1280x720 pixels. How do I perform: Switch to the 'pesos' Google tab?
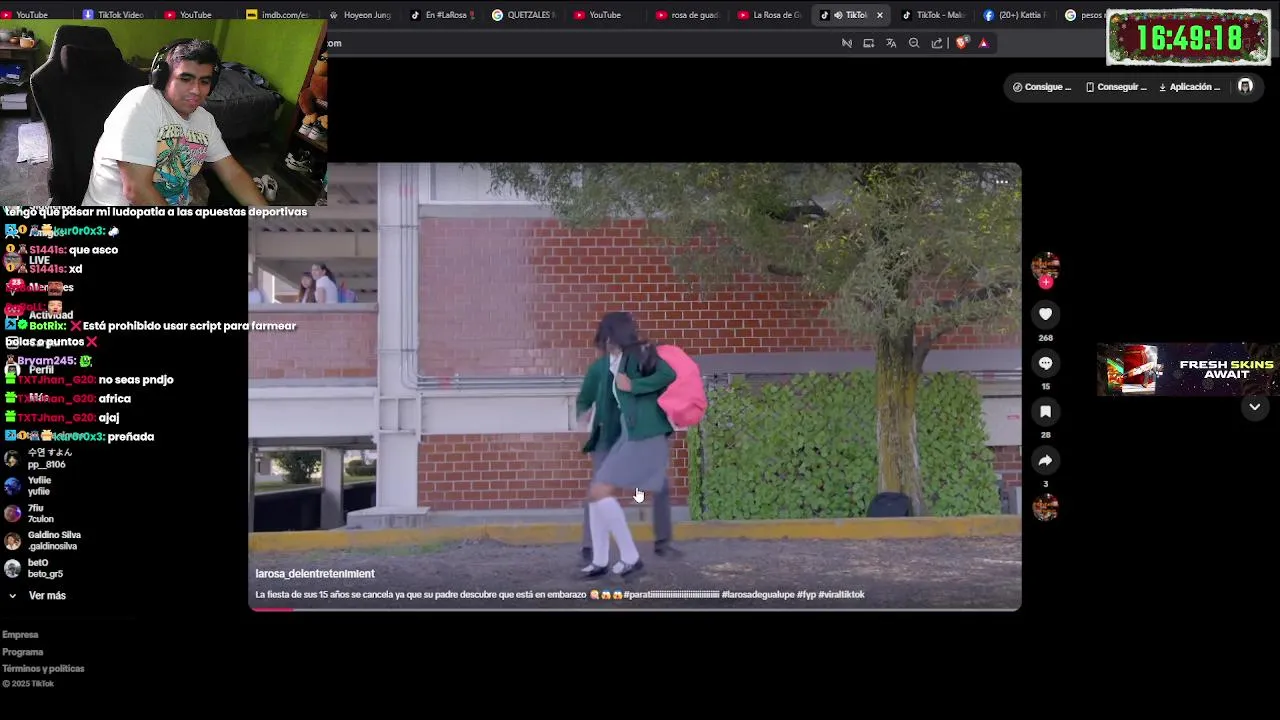(x=1084, y=15)
